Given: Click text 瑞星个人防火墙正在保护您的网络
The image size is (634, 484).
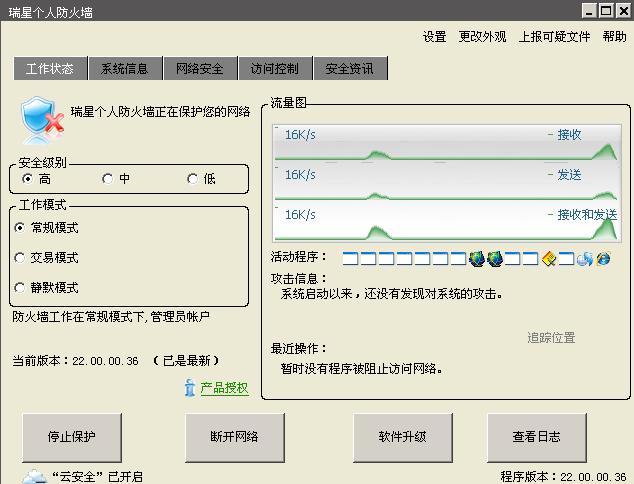Looking at the screenshot, I should tap(161, 112).
